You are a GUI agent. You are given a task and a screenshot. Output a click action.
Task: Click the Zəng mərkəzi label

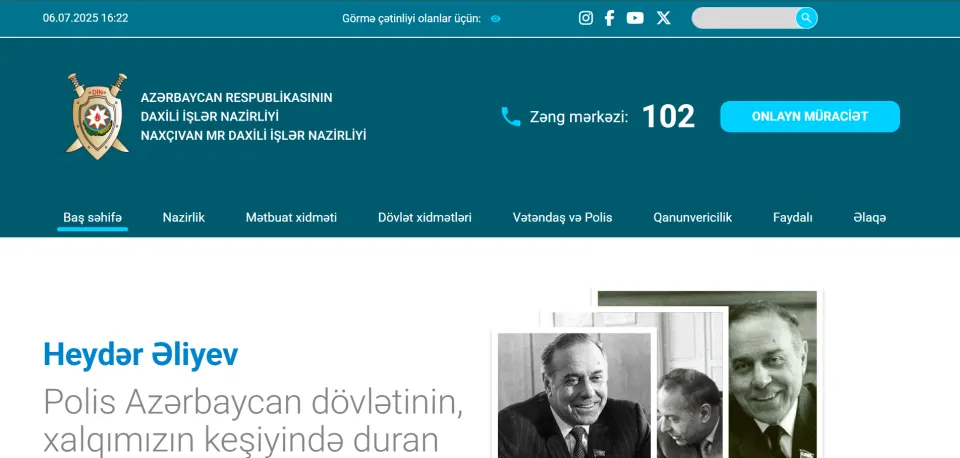pos(579,117)
